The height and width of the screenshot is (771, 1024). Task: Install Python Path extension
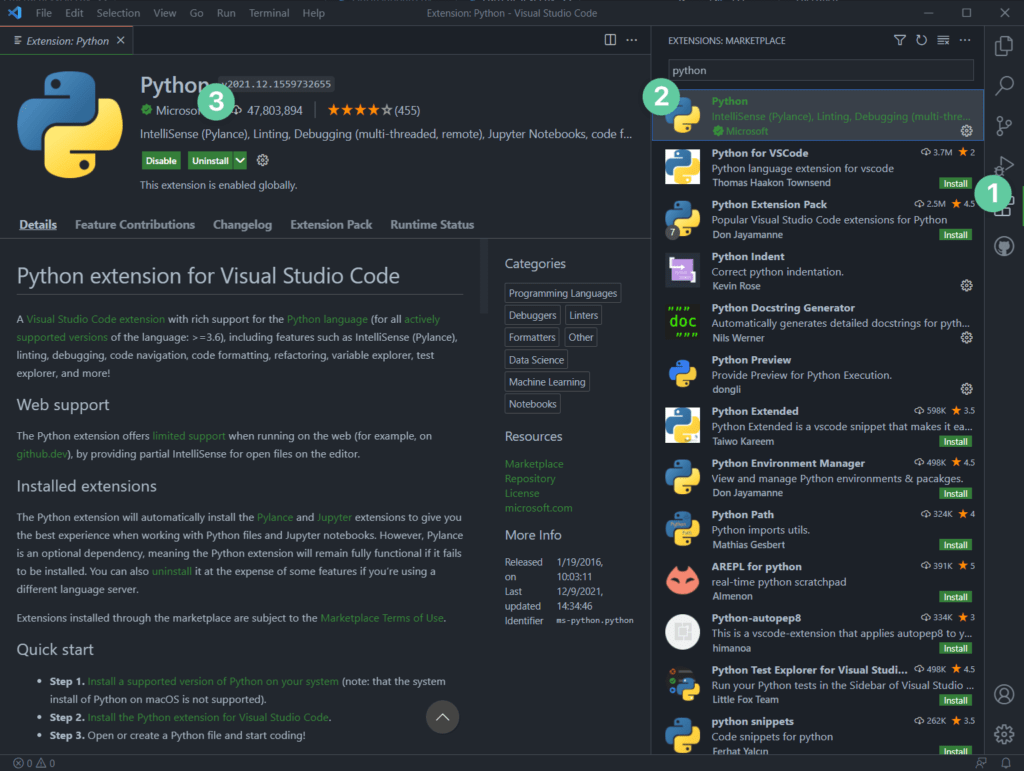point(955,545)
